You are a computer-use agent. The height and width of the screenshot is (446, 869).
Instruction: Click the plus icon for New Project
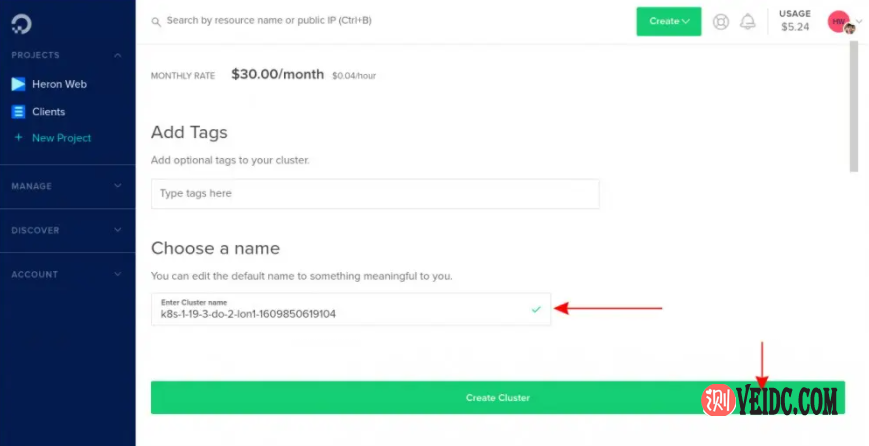tap(18, 138)
